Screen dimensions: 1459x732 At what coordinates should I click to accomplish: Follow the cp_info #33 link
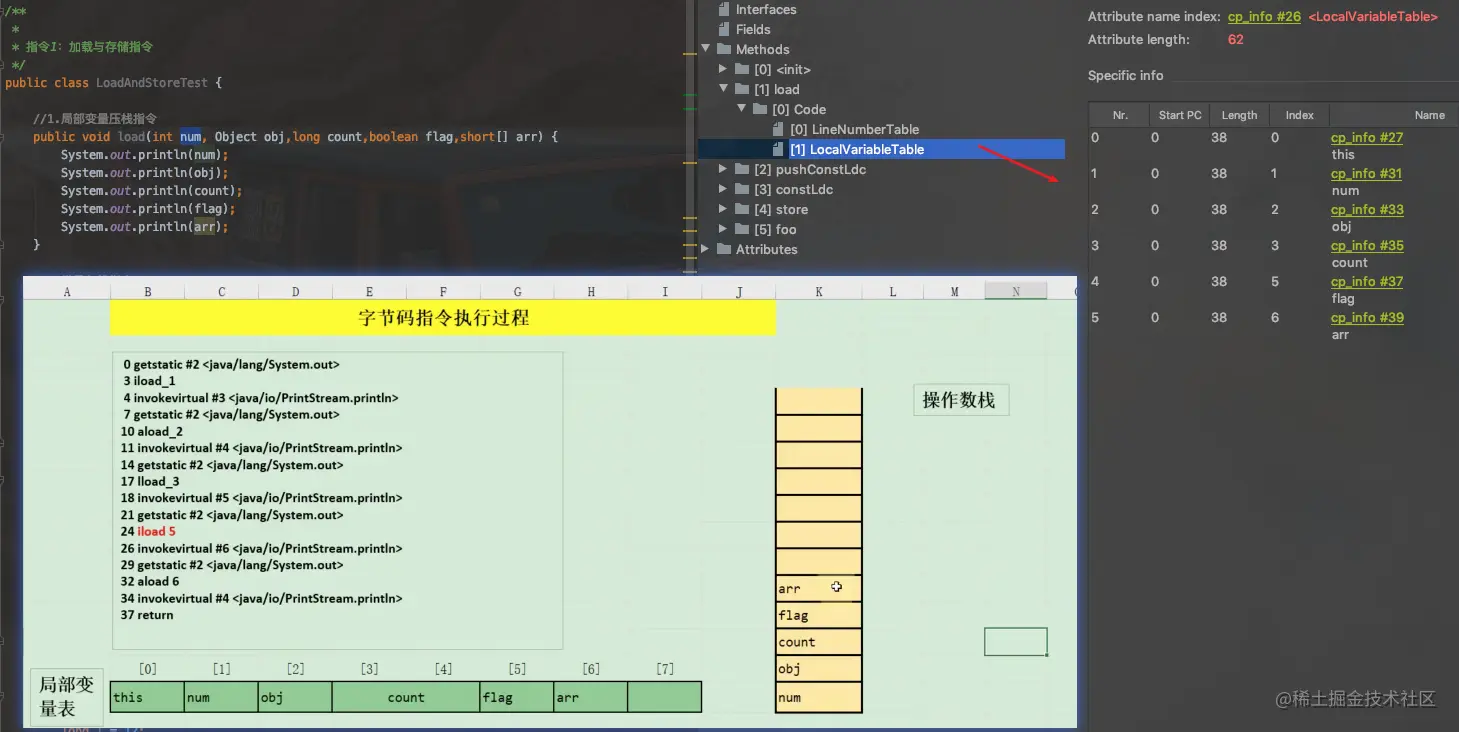tap(1366, 209)
